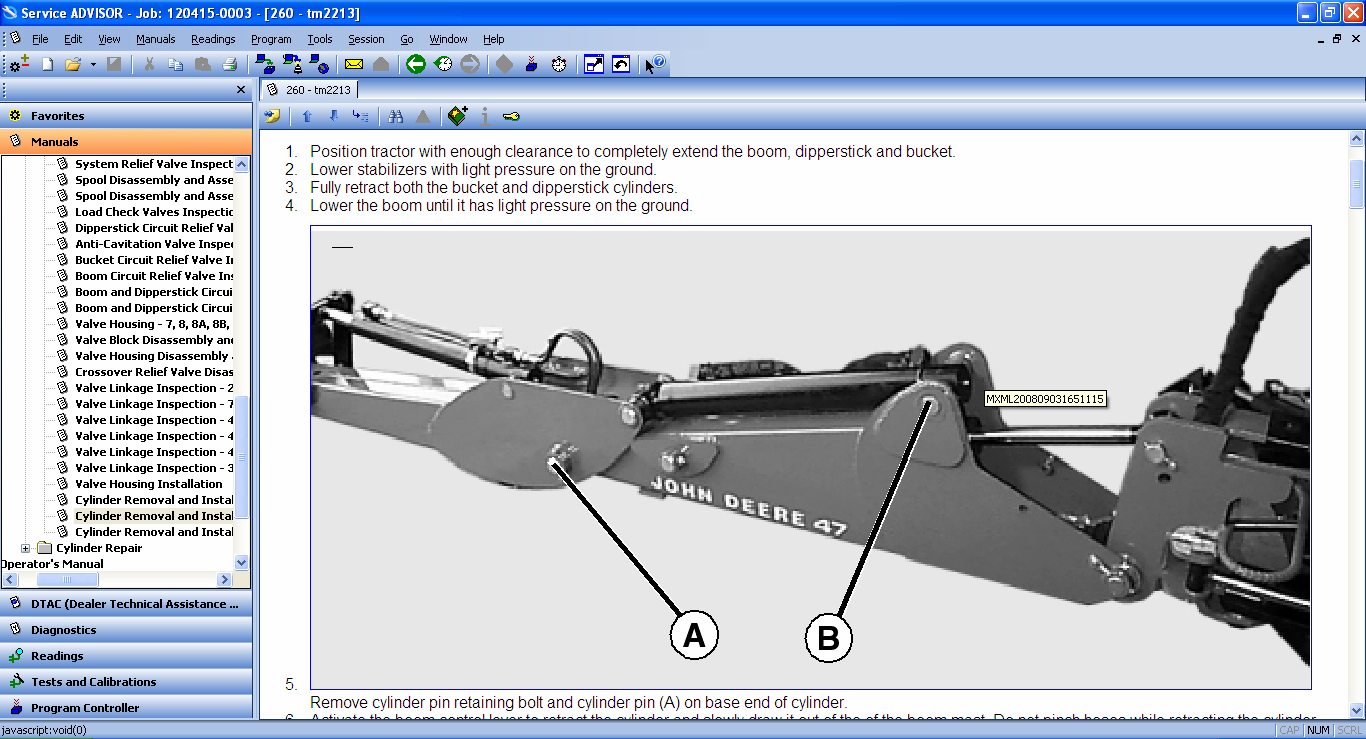The image size is (1366, 739).
Task: Open the File menu
Action: pos(40,39)
